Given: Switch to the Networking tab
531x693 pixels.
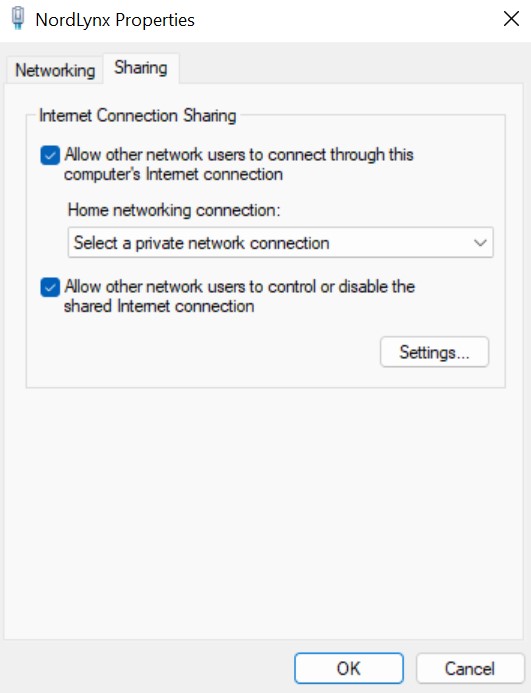Looking at the screenshot, I should (x=55, y=70).
